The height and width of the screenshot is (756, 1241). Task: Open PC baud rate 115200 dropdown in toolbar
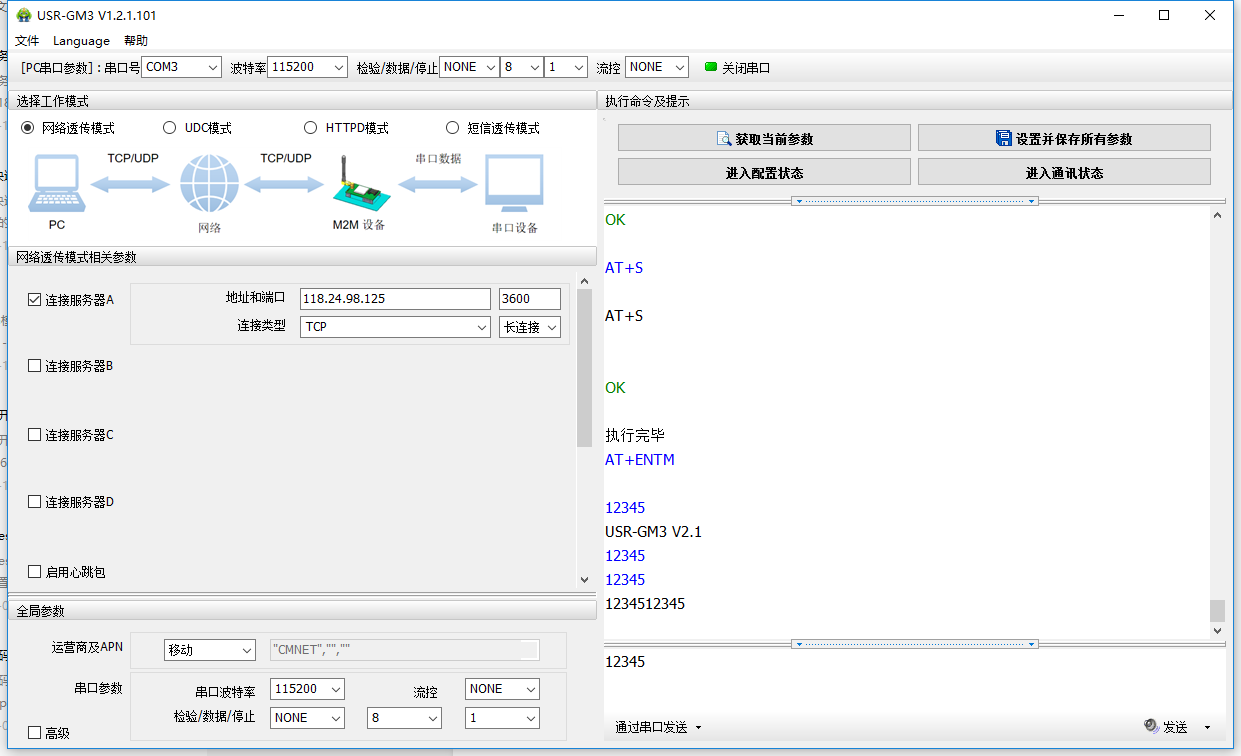[x=307, y=67]
